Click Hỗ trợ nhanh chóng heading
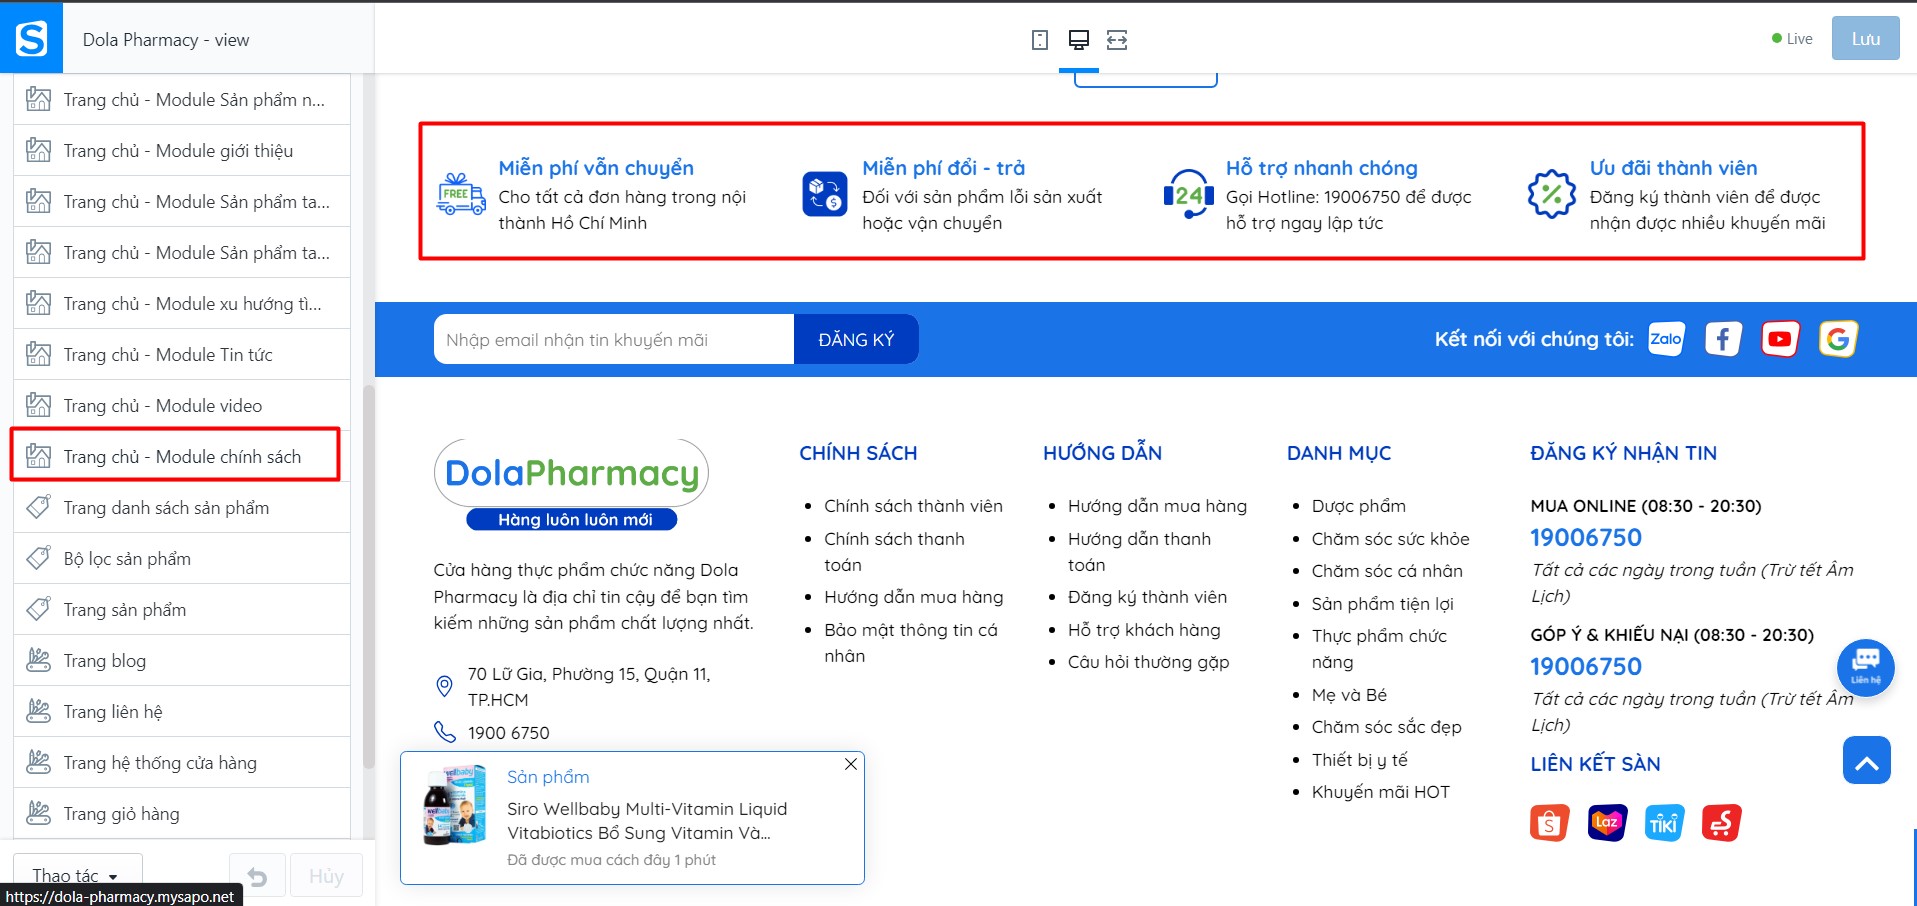The width and height of the screenshot is (1917, 906). click(1321, 168)
